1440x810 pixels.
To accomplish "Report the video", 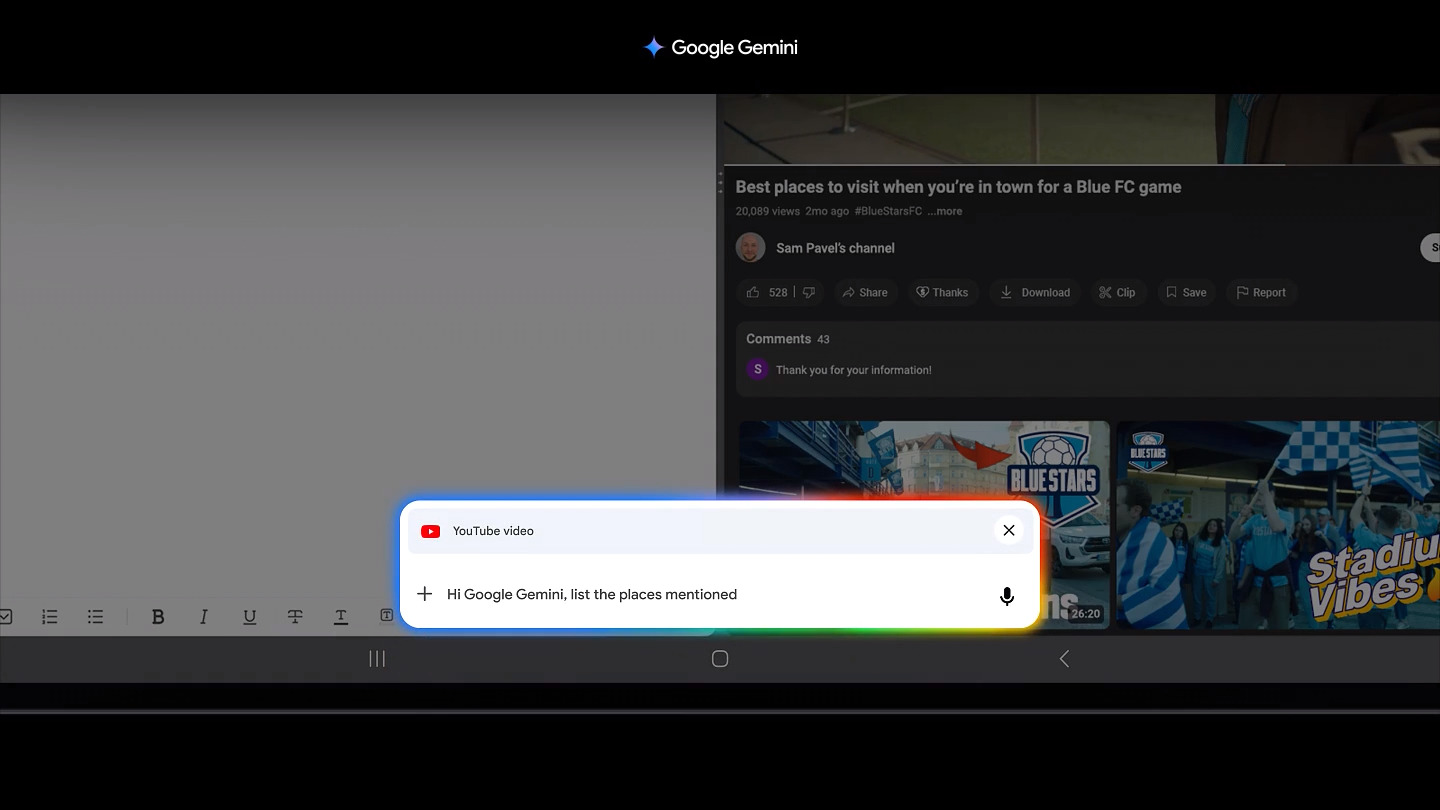I will (1260, 293).
